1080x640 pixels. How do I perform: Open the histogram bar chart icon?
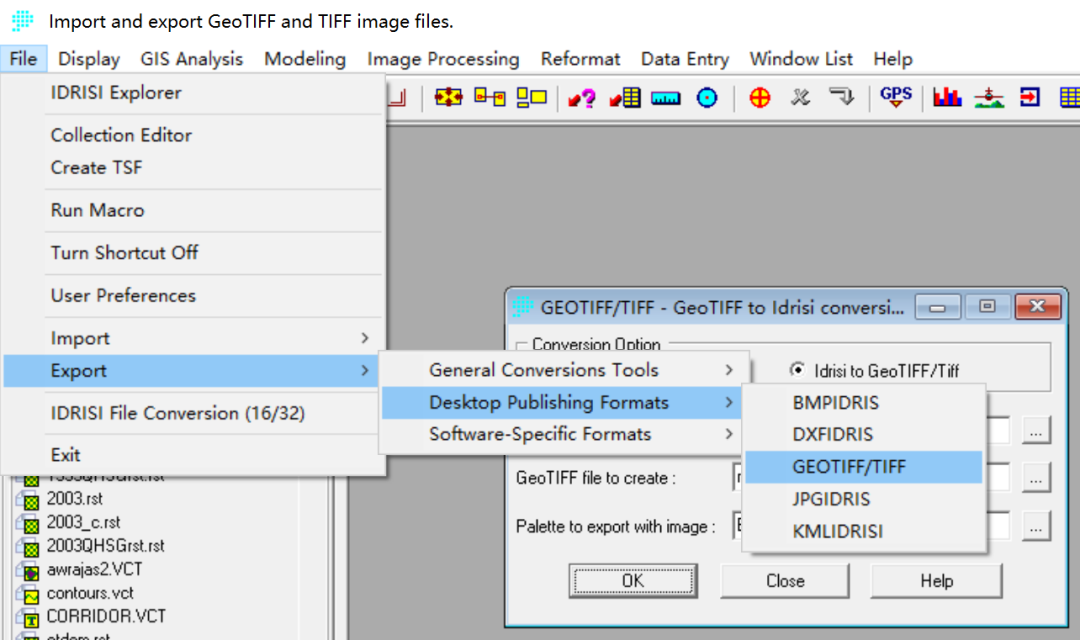[x=947, y=97]
